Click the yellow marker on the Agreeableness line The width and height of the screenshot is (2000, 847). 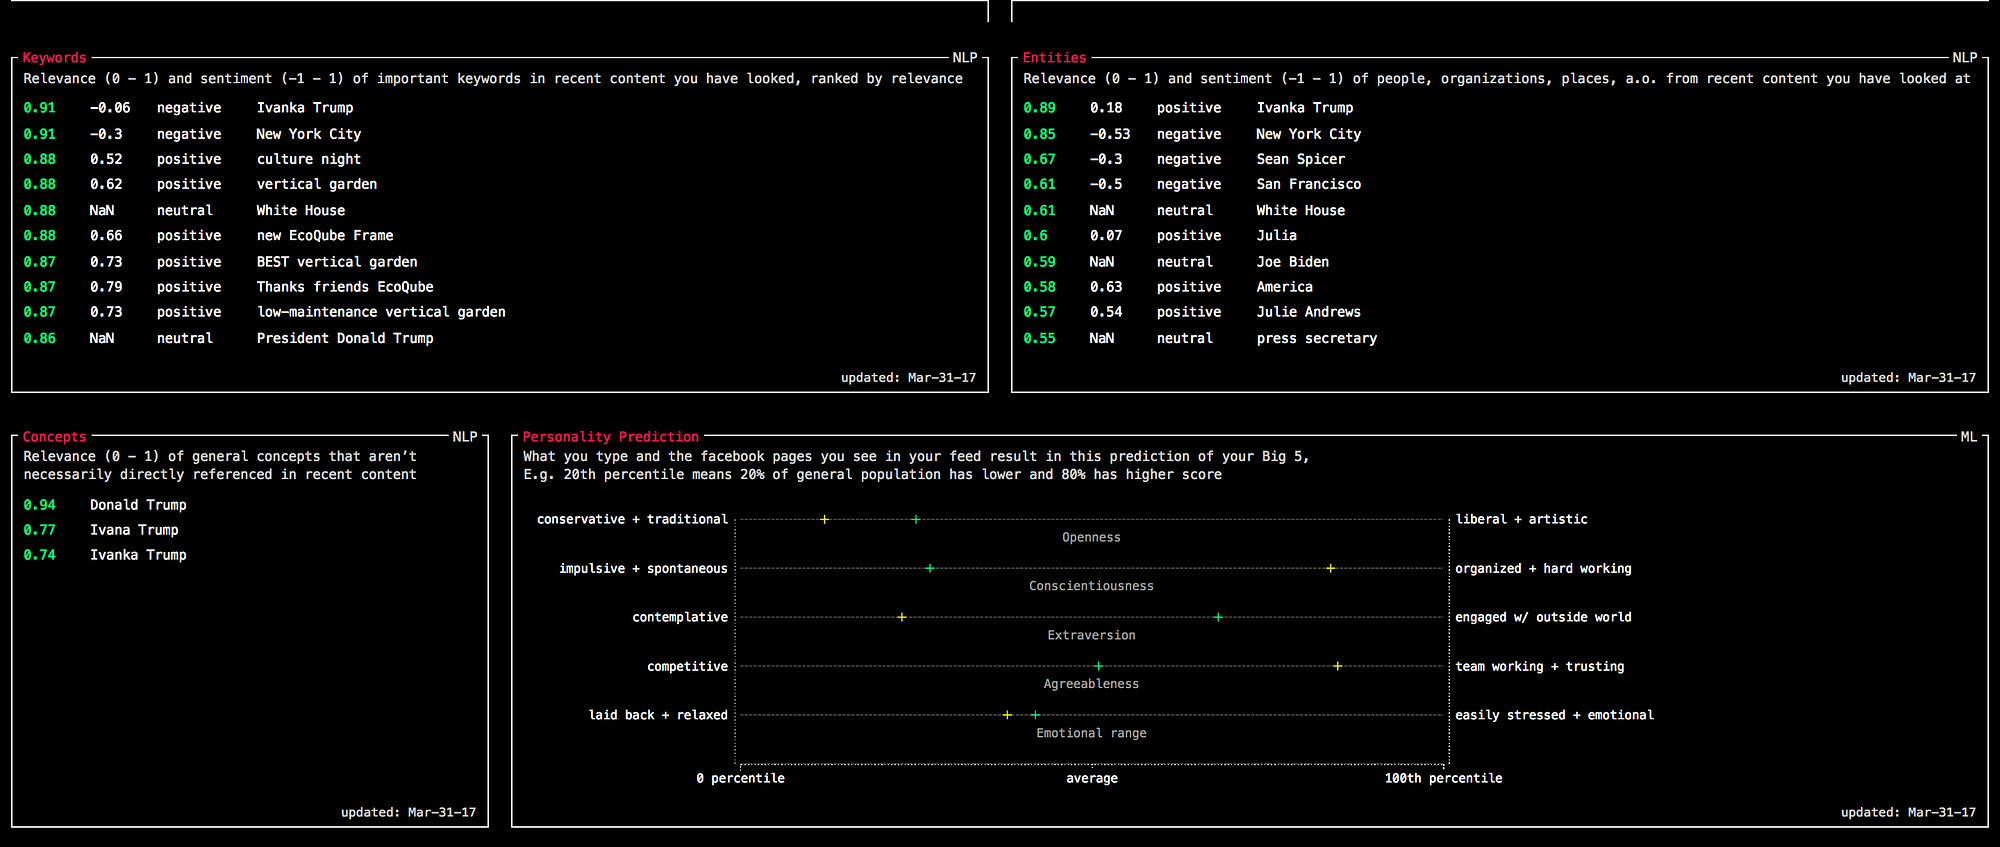coord(1337,666)
